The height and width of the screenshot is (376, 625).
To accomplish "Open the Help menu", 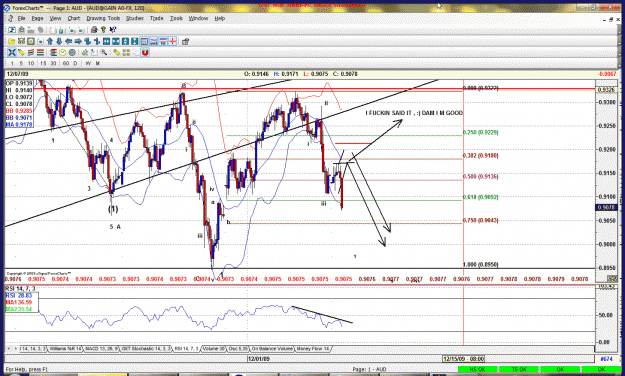I will [219, 18].
